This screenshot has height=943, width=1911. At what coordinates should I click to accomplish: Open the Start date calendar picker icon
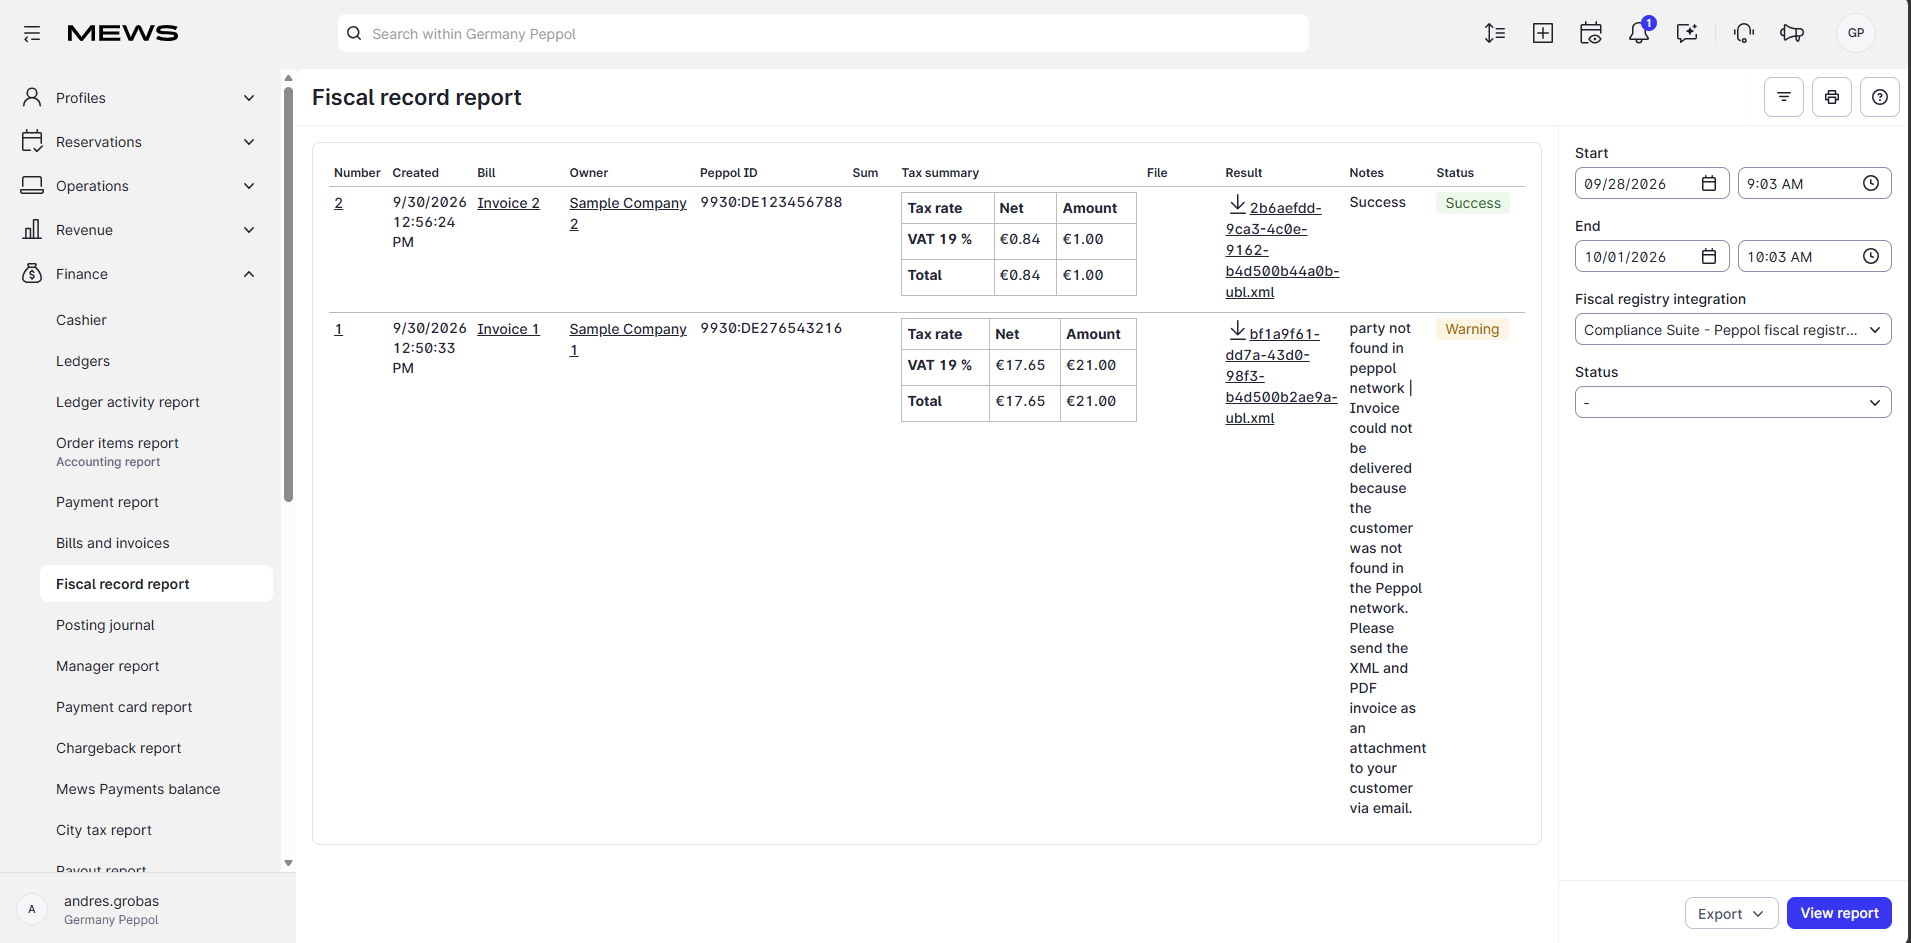tap(1709, 183)
